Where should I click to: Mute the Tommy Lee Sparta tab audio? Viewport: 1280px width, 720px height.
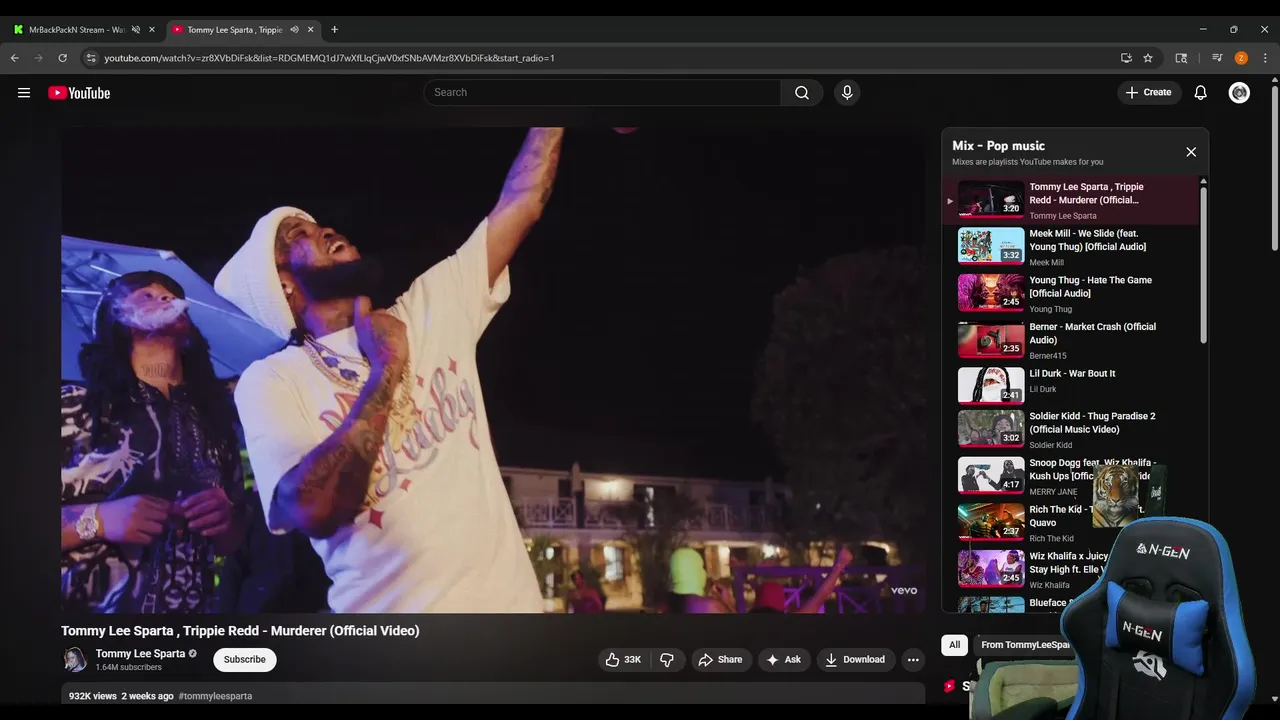click(x=294, y=30)
